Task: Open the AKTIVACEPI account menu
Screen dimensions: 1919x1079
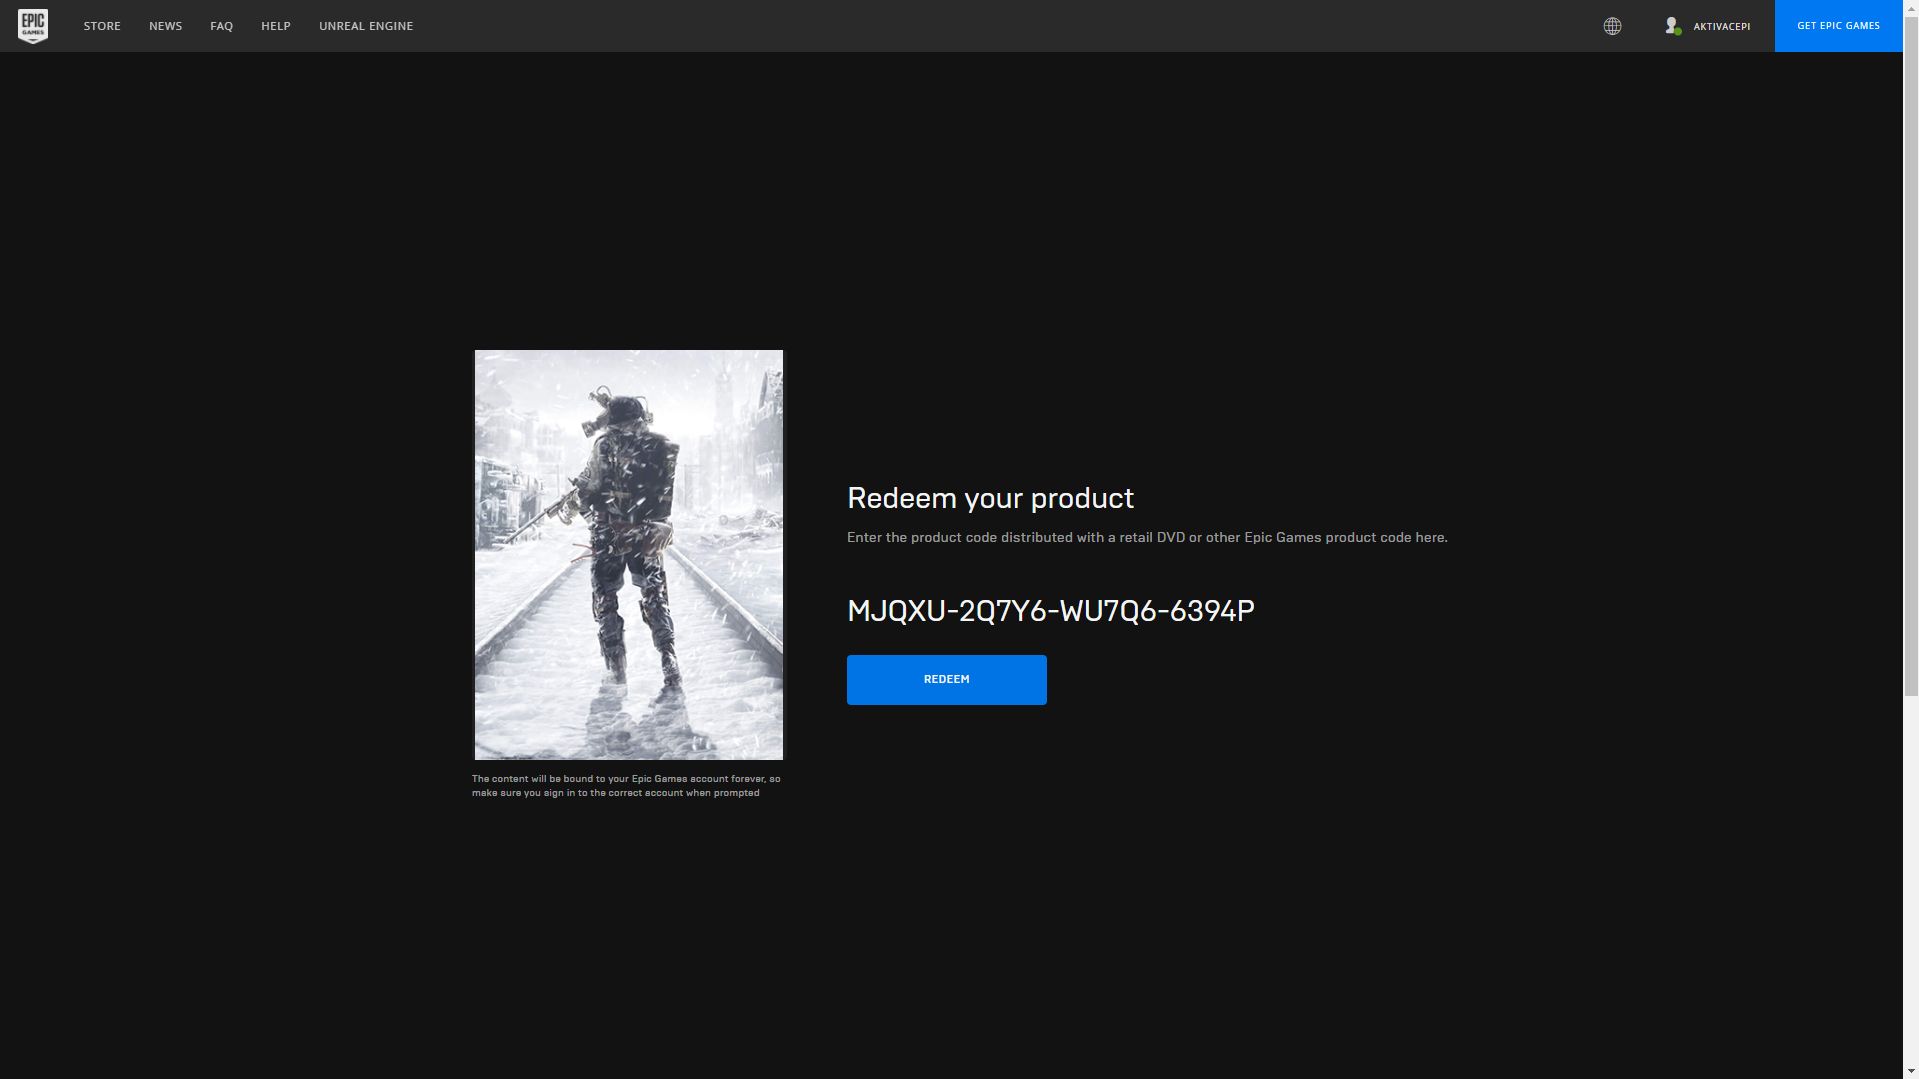Action: (x=1721, y=26)
